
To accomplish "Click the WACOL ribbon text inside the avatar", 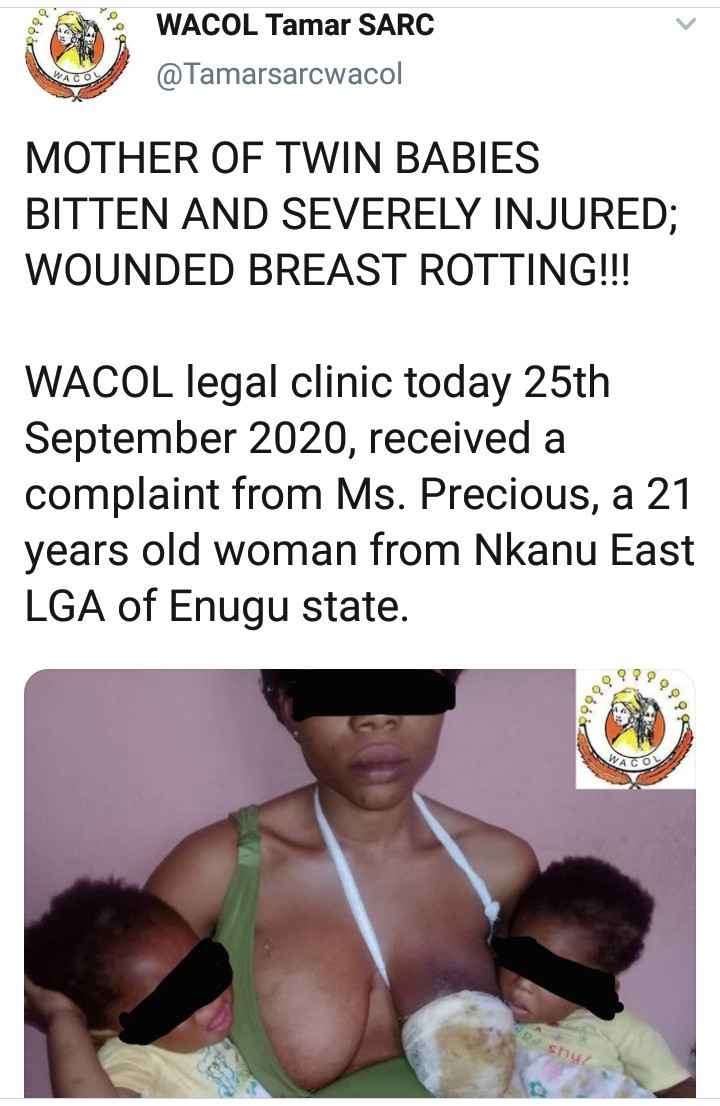I will [73, 75].
